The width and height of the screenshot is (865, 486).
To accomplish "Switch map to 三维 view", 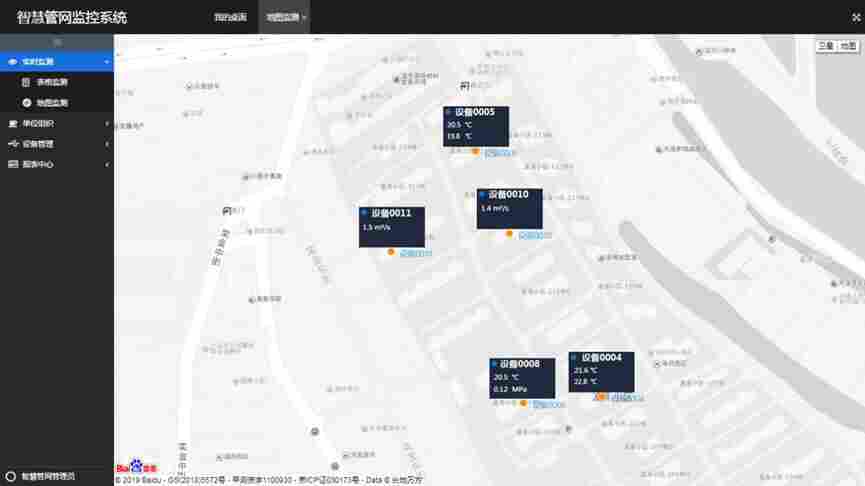I will tap(825, 46).
